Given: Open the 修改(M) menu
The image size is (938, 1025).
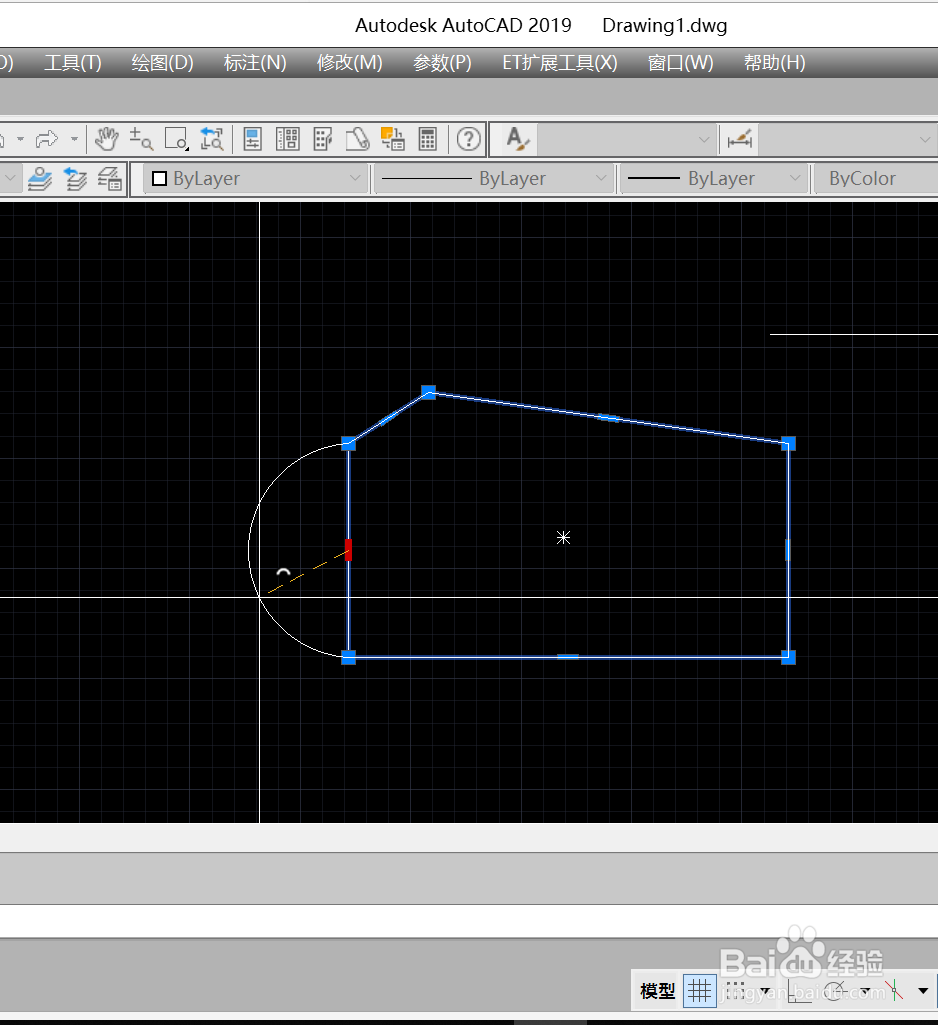Looking at the screenshot, I should click(x=349, y=63).
